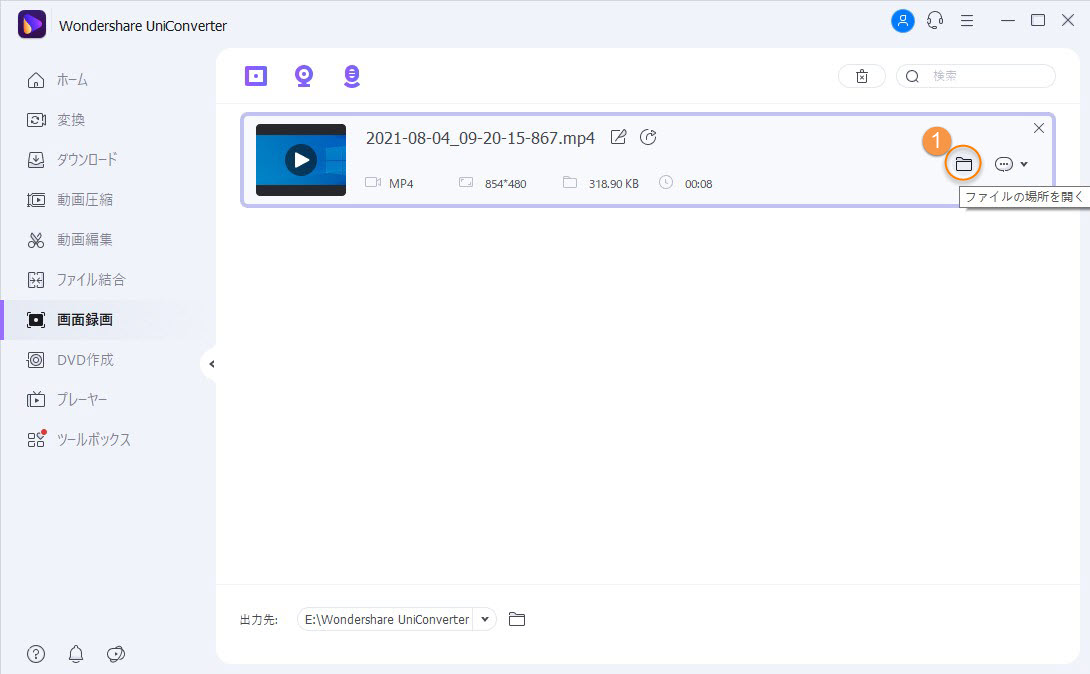Click the re-record circular arrow icon
The height and width of the screenshot is (674, 1090).
tap(648, 137)
